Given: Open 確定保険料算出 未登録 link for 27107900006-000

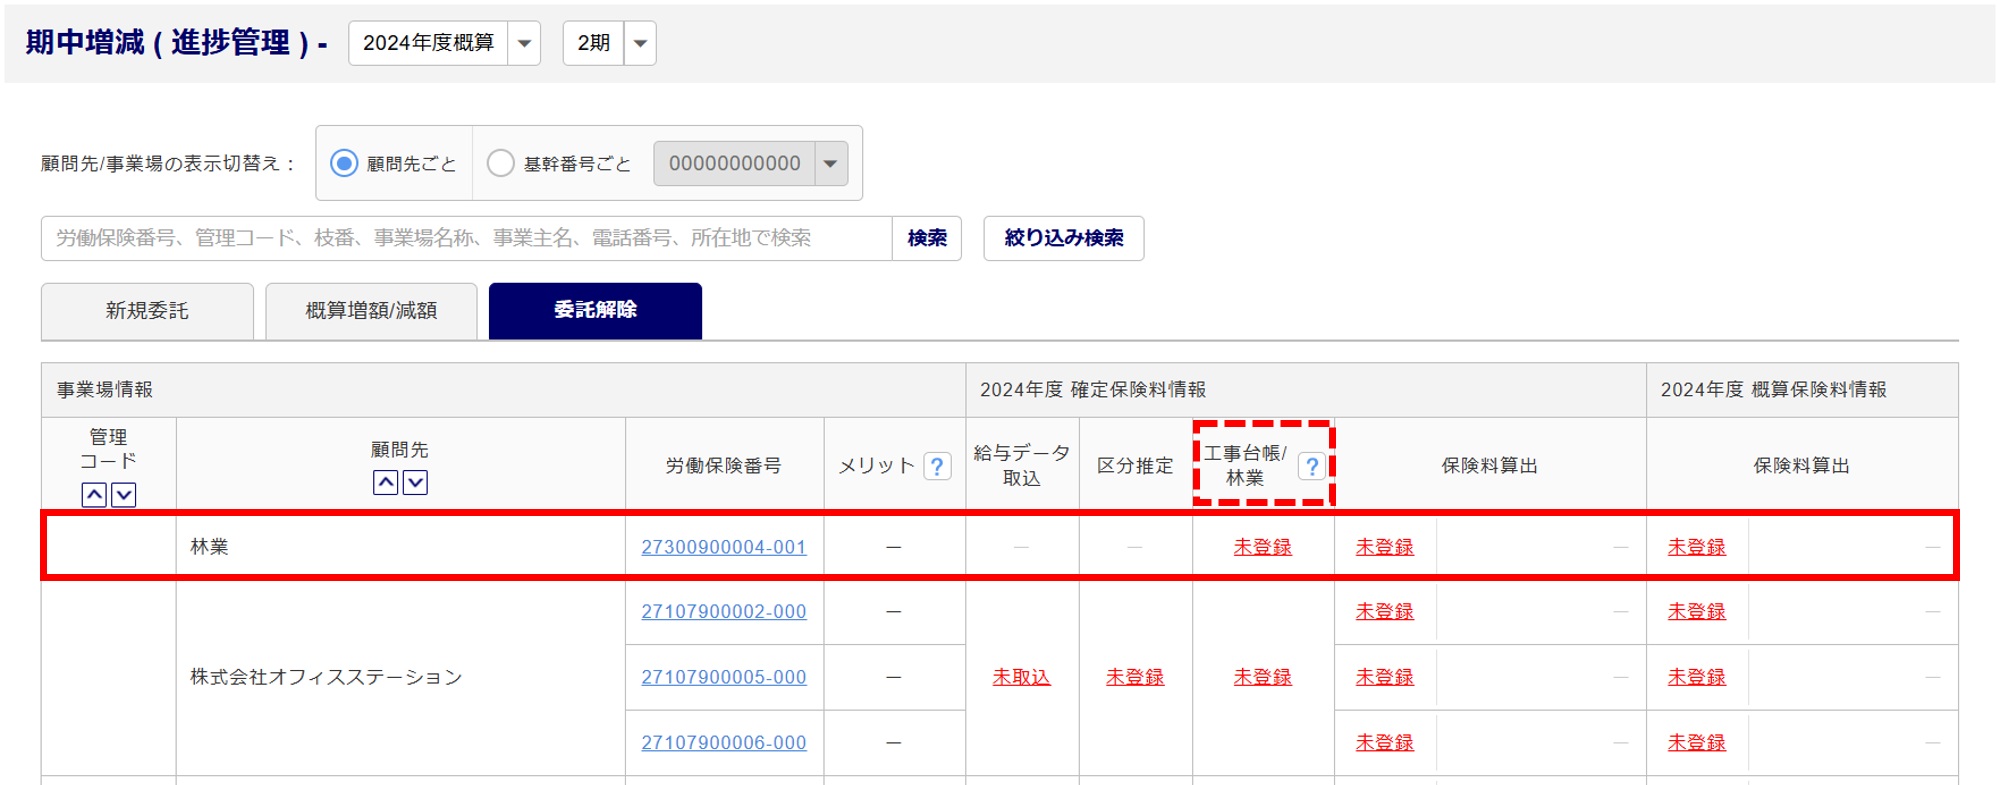Looking at the screenshot, I should coord(1385,742).
